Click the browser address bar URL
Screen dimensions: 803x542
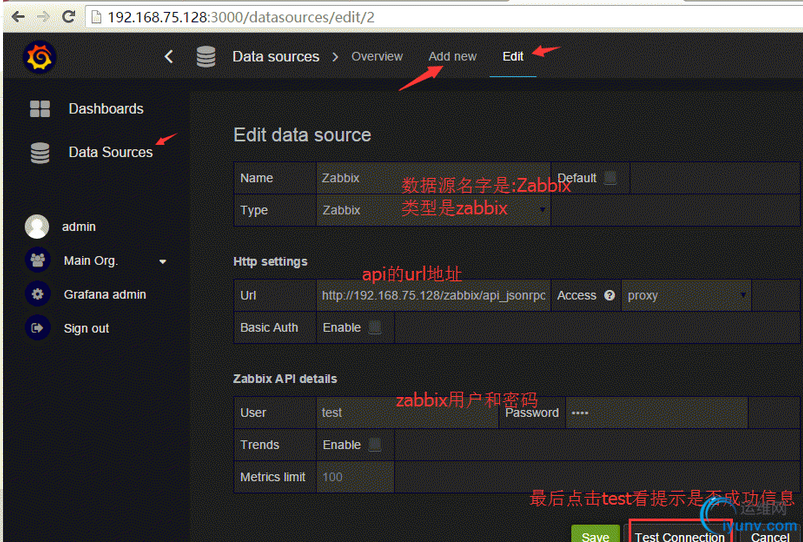241,17
